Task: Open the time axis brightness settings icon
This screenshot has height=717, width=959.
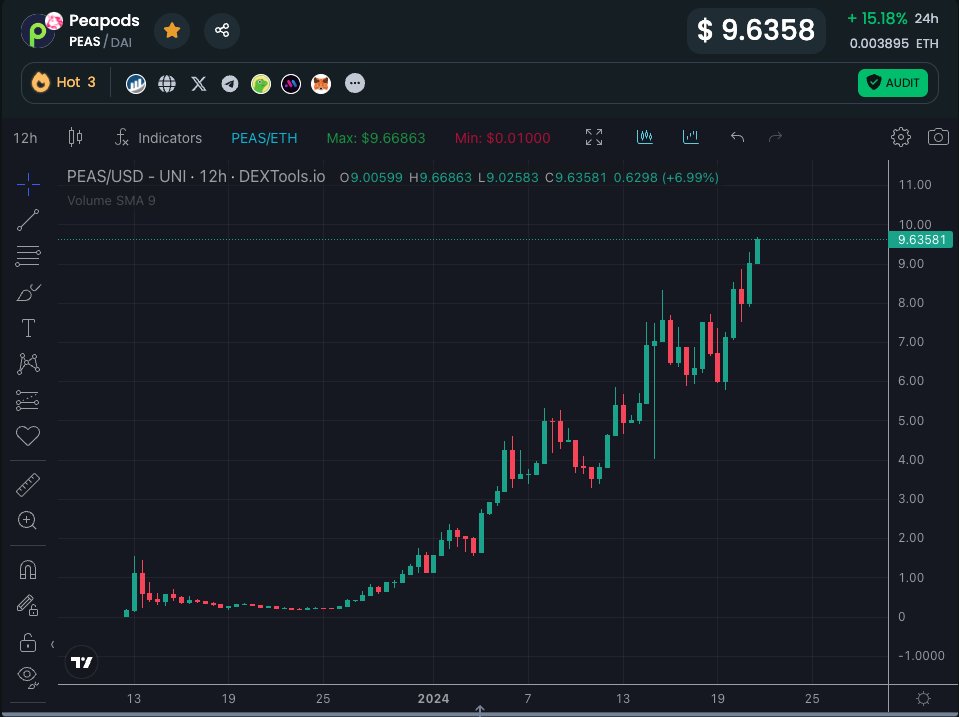Action: 924,699
